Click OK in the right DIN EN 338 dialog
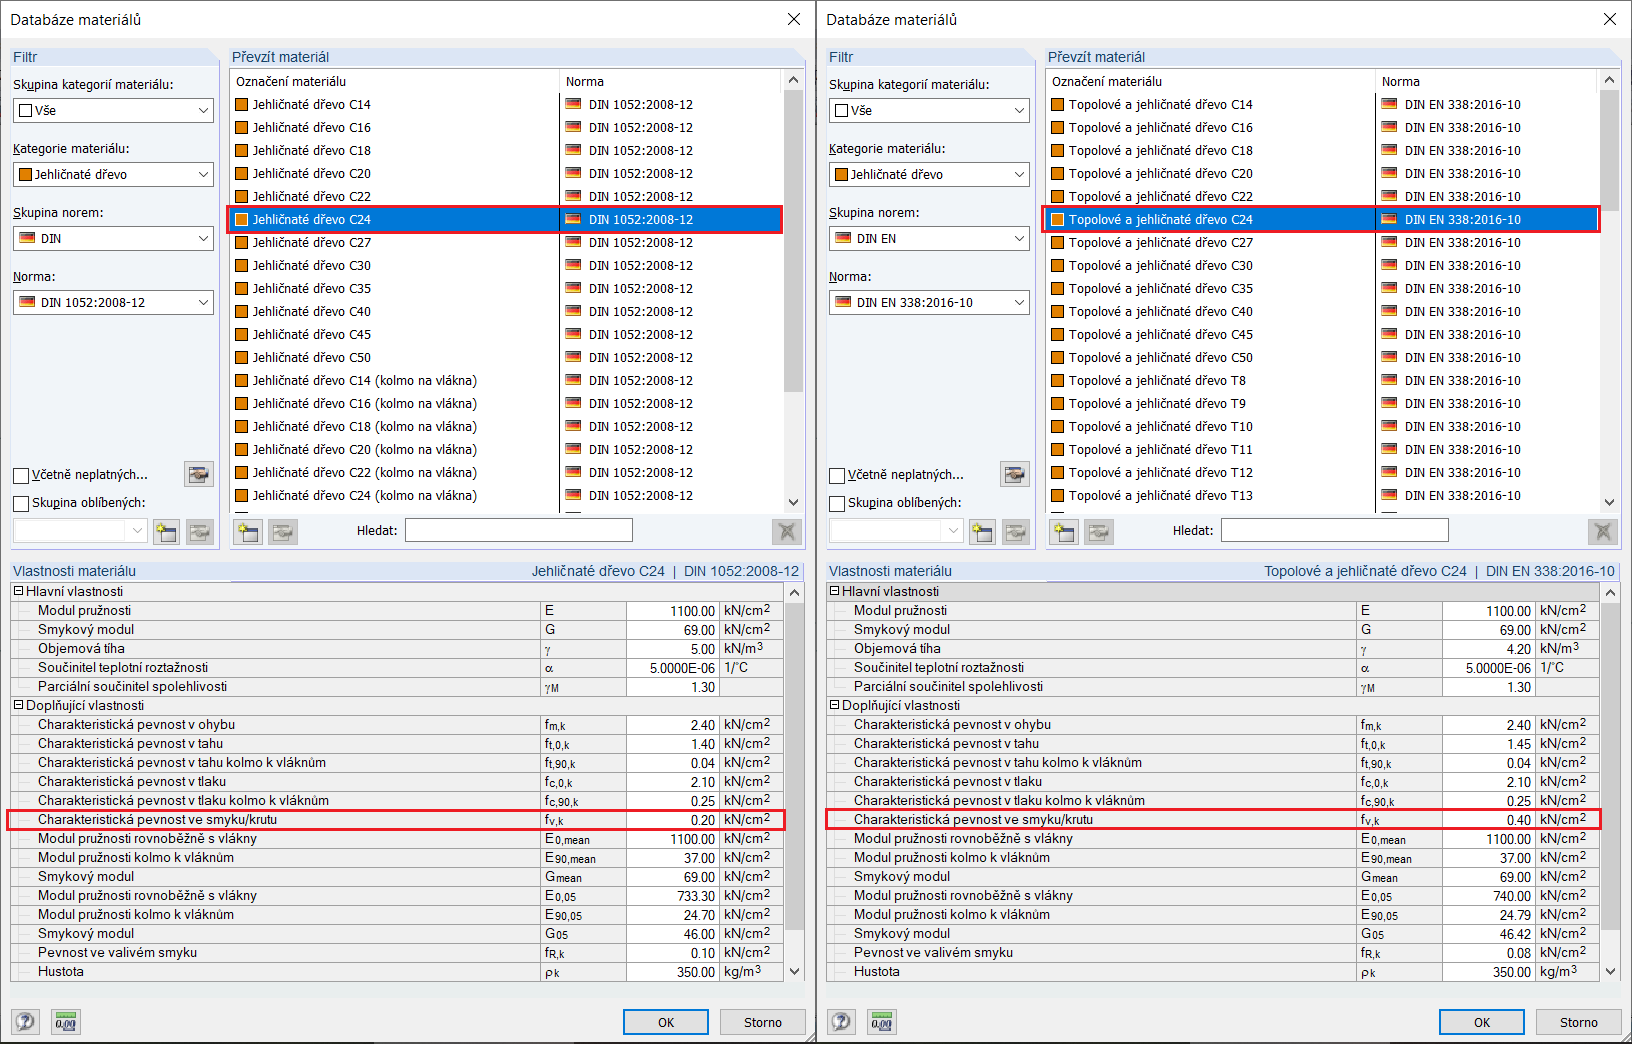 point(1482,1022)
